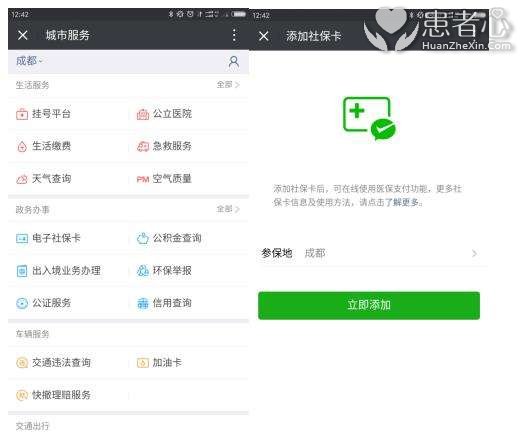The height and width of the screenshot is (435, 522).
Task: Close the 添加社保卡 page with X
Action: click(264, 36)
